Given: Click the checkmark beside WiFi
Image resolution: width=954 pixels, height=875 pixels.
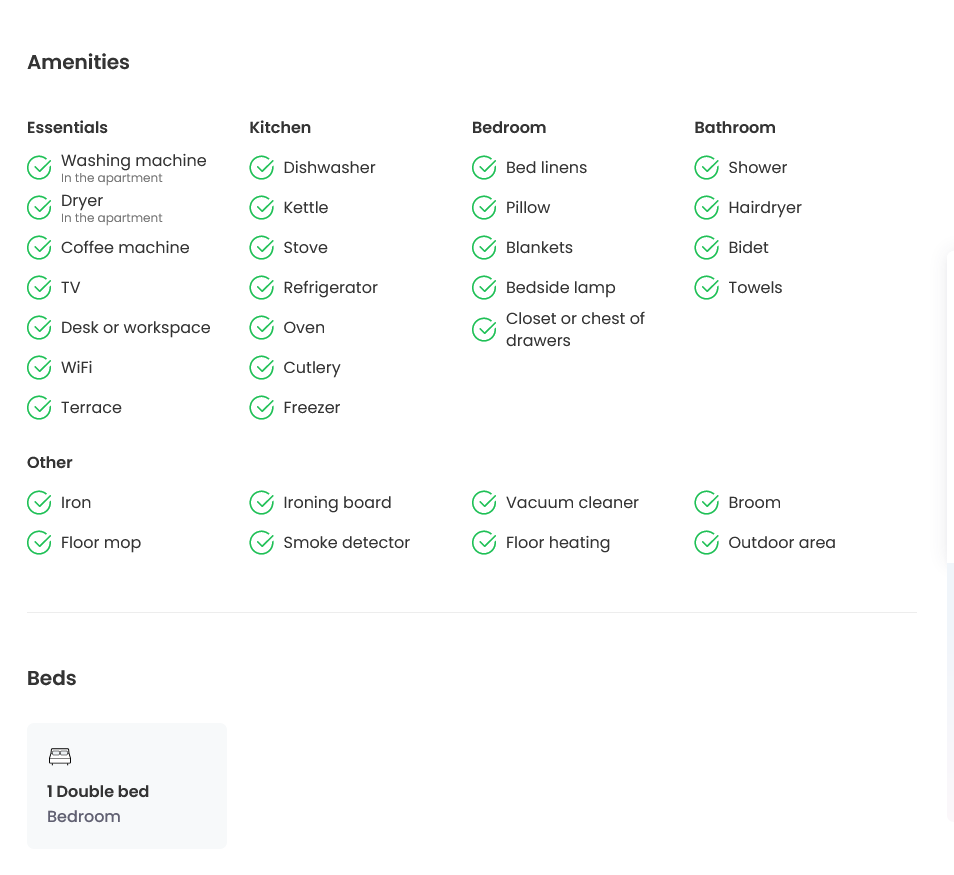Looking at the screenshot, I should (x=39, y=368).
